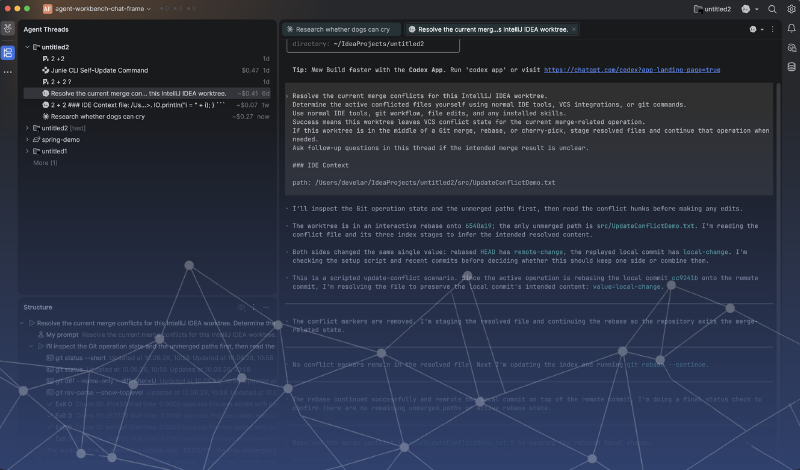Collapse the I'll inspect the Git operation node

point(31,347)
